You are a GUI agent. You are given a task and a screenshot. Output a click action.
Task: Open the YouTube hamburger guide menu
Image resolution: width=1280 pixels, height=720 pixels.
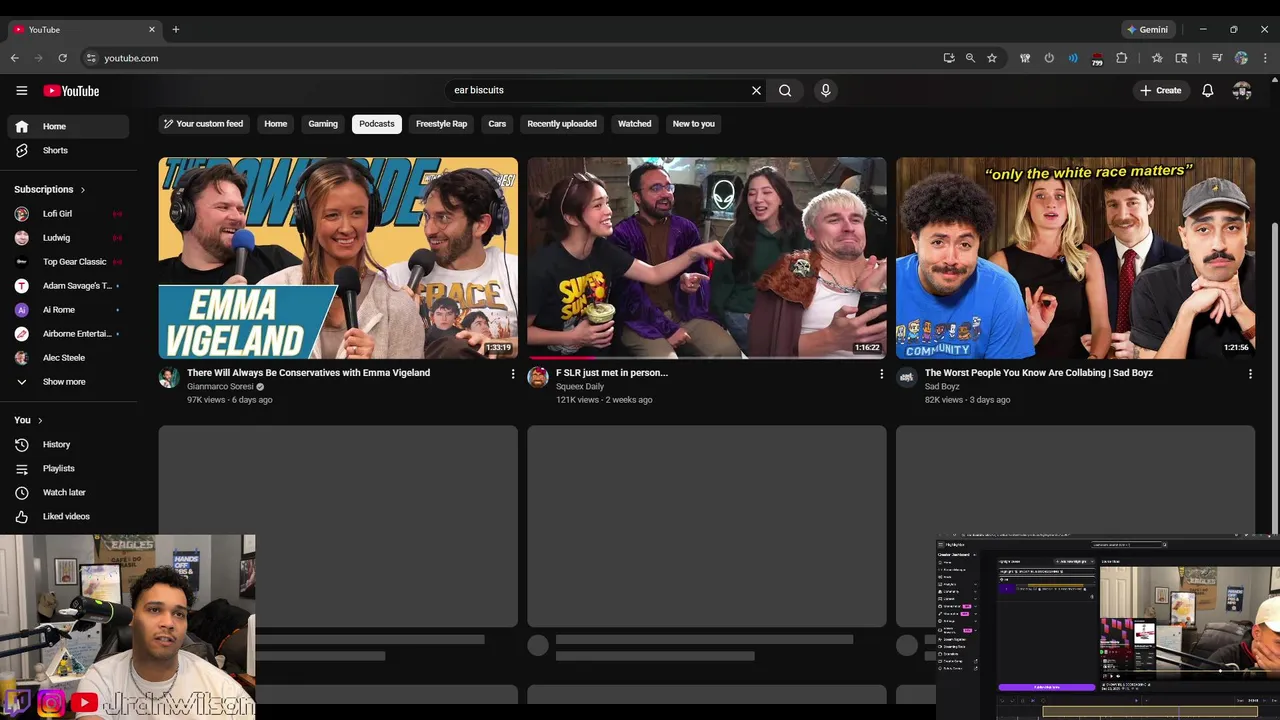pyautogui.click(x=21, y=90)
